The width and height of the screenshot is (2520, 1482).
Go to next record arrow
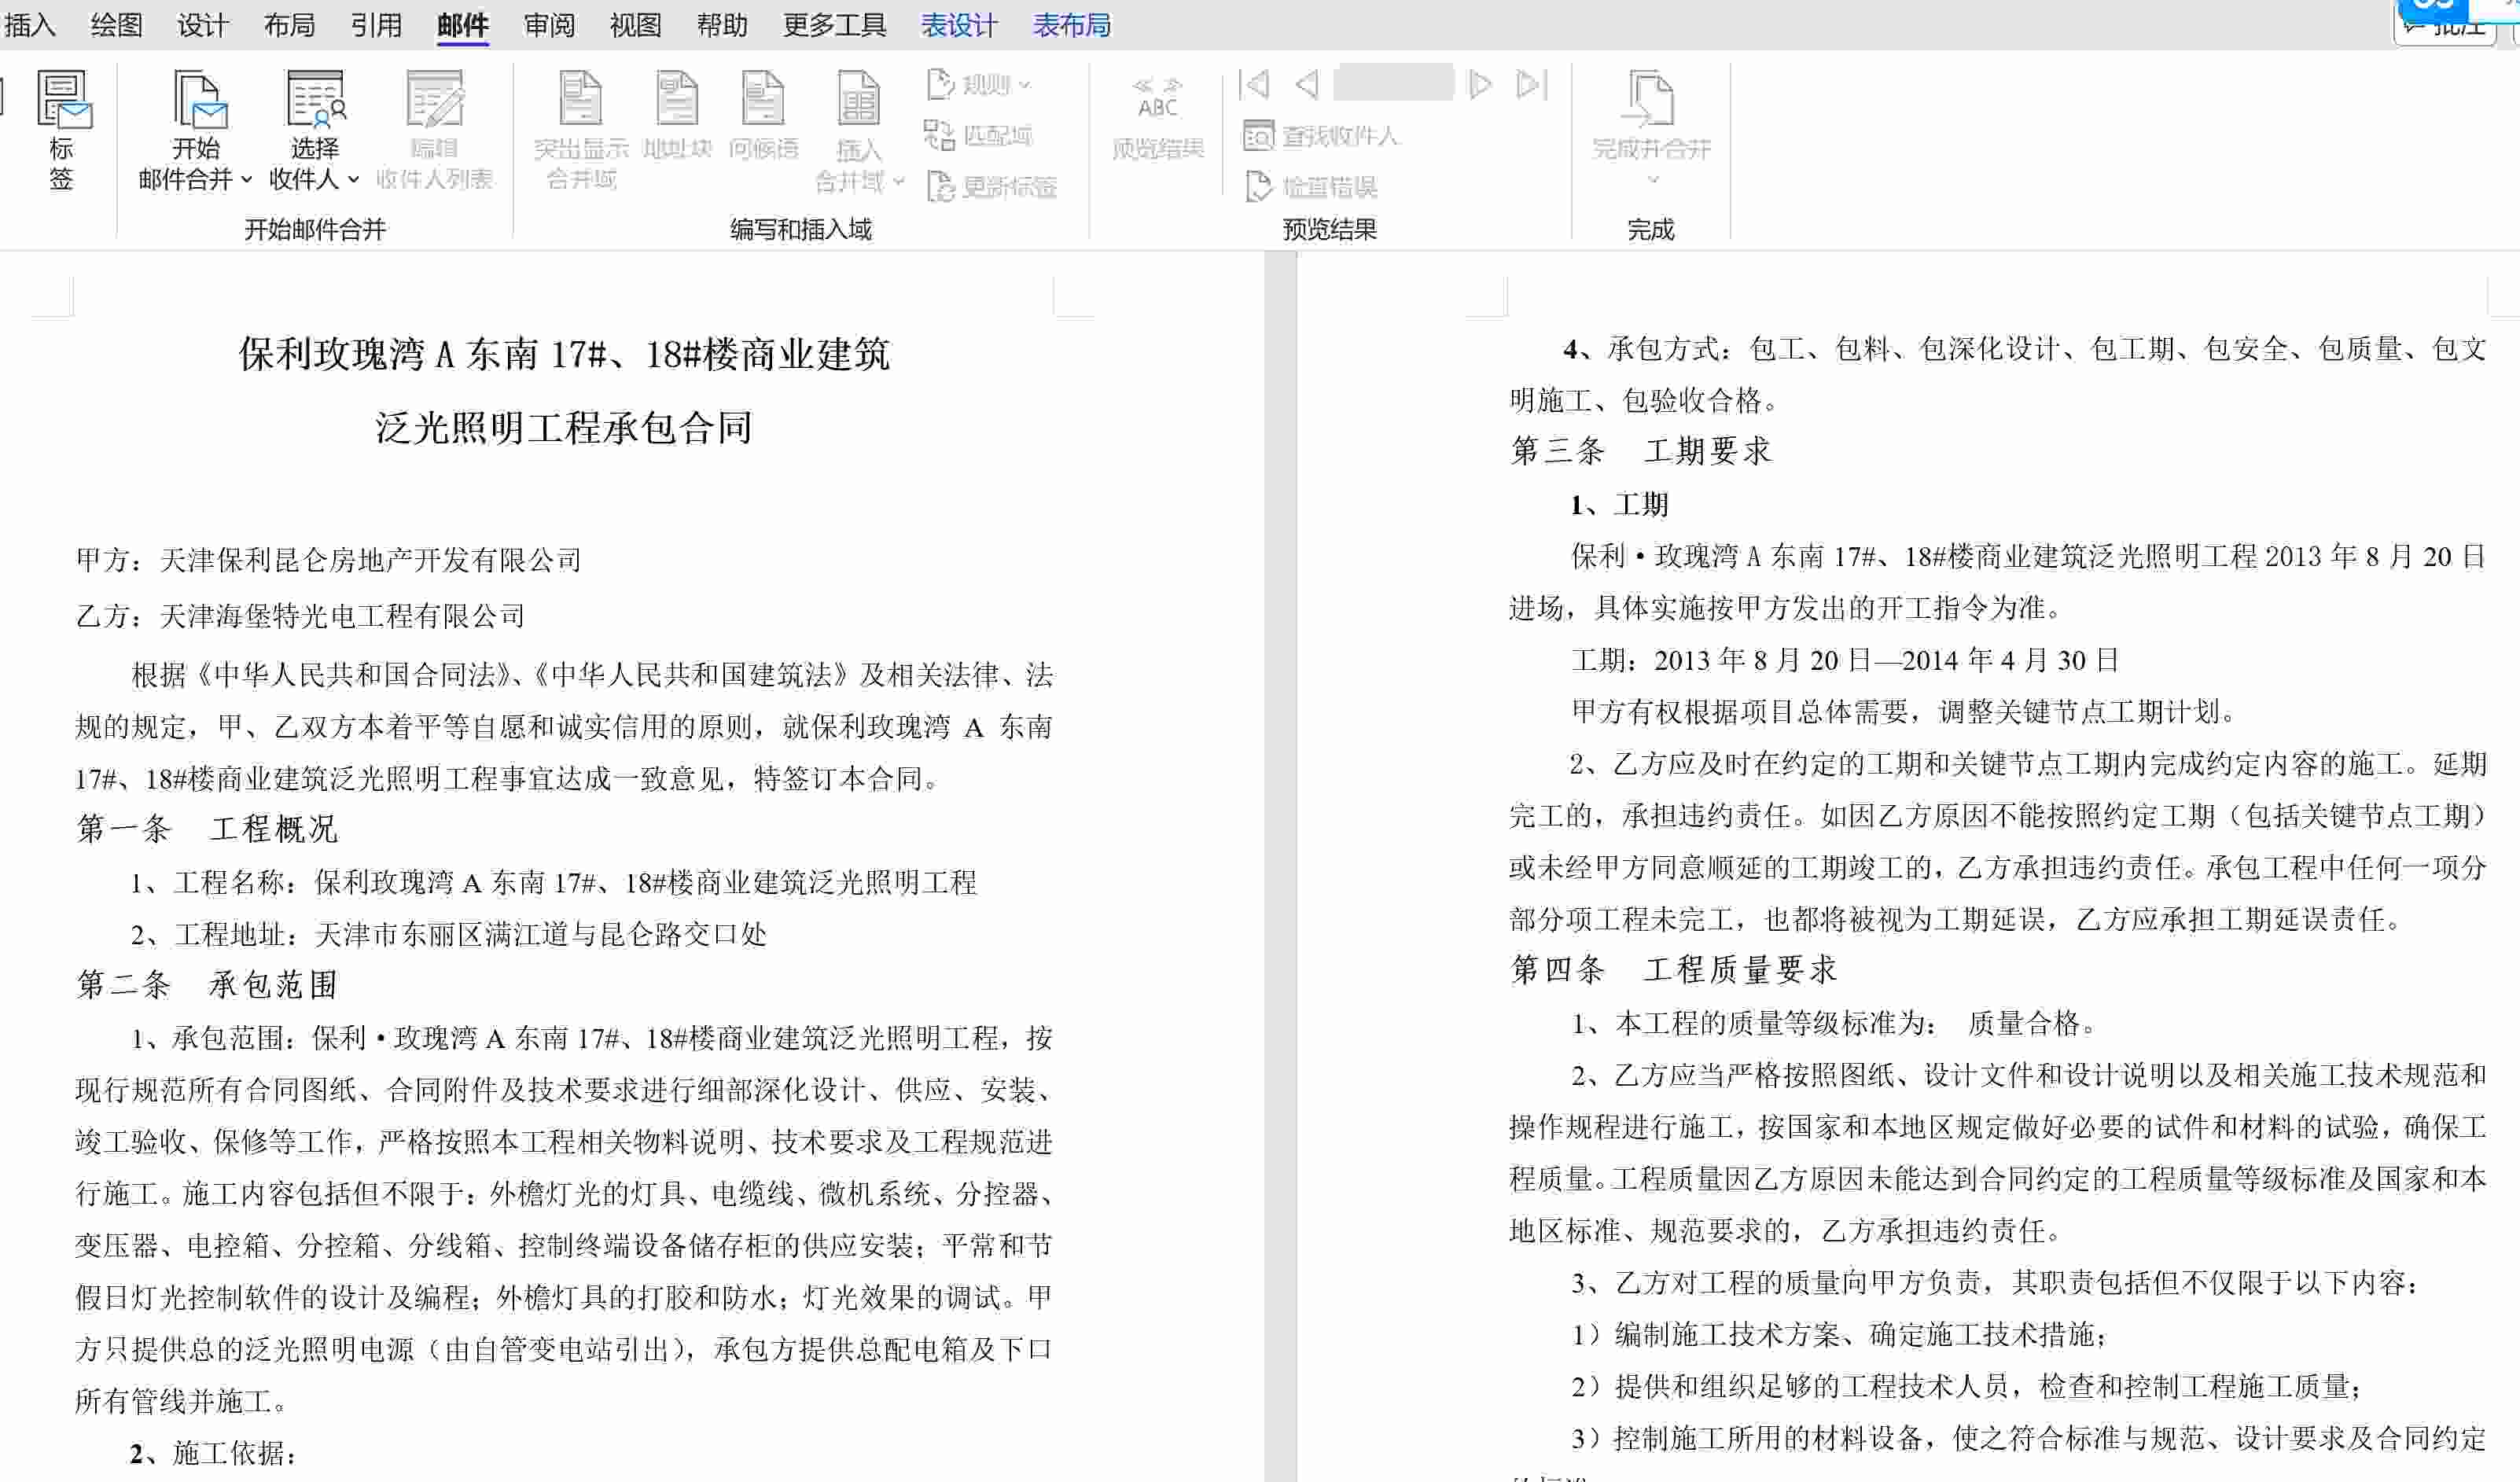pos(1480,84)
